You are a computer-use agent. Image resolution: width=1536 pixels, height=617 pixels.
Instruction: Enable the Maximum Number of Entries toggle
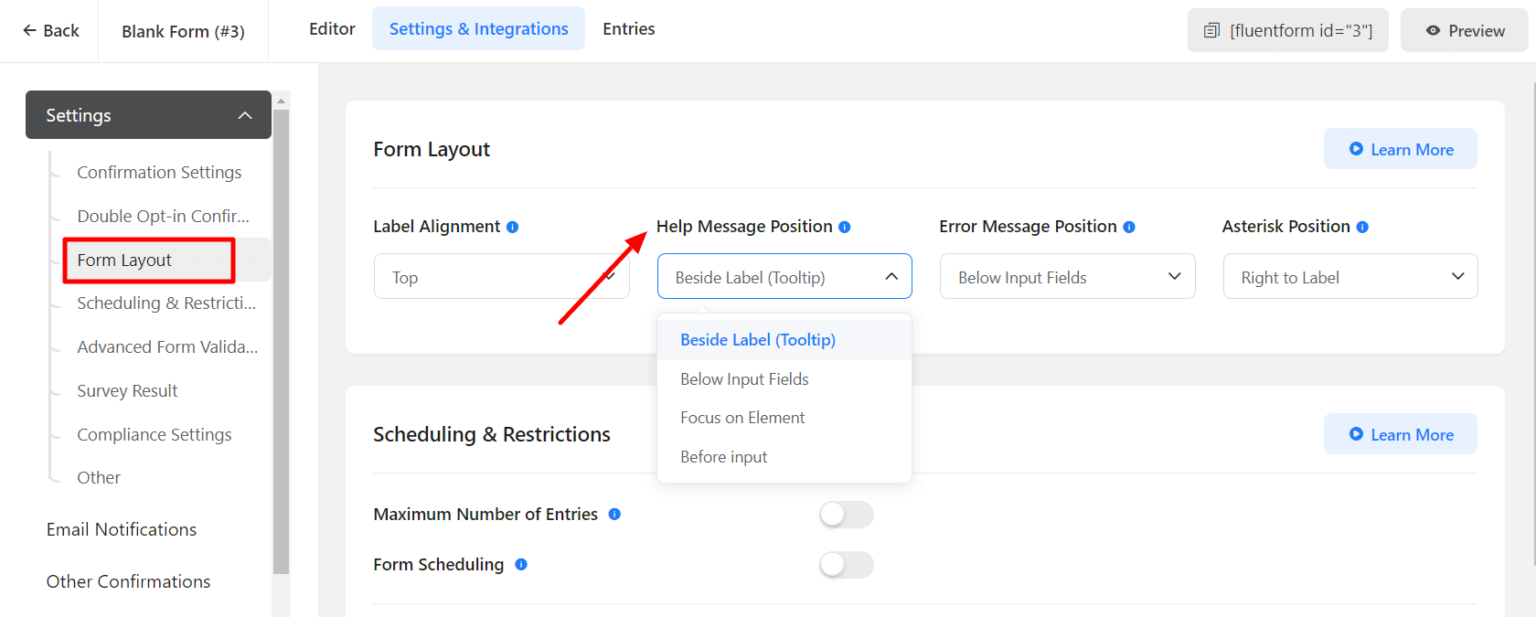(845, 514)
